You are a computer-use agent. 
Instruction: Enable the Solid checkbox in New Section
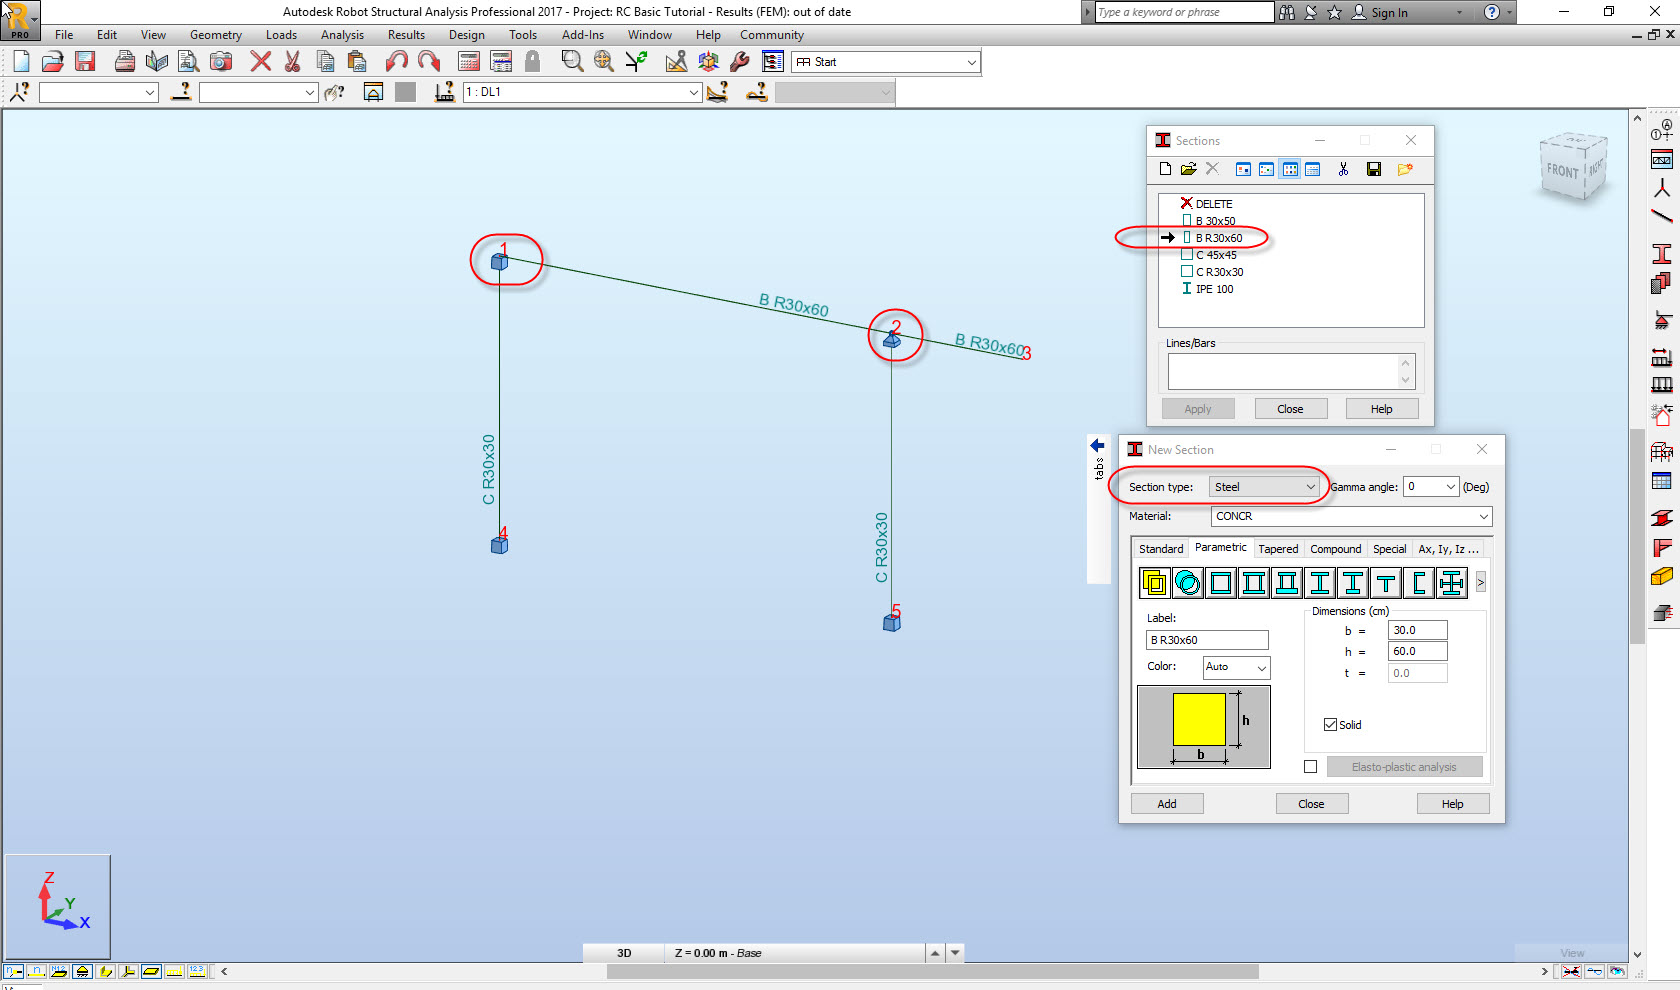point(1330,724)
